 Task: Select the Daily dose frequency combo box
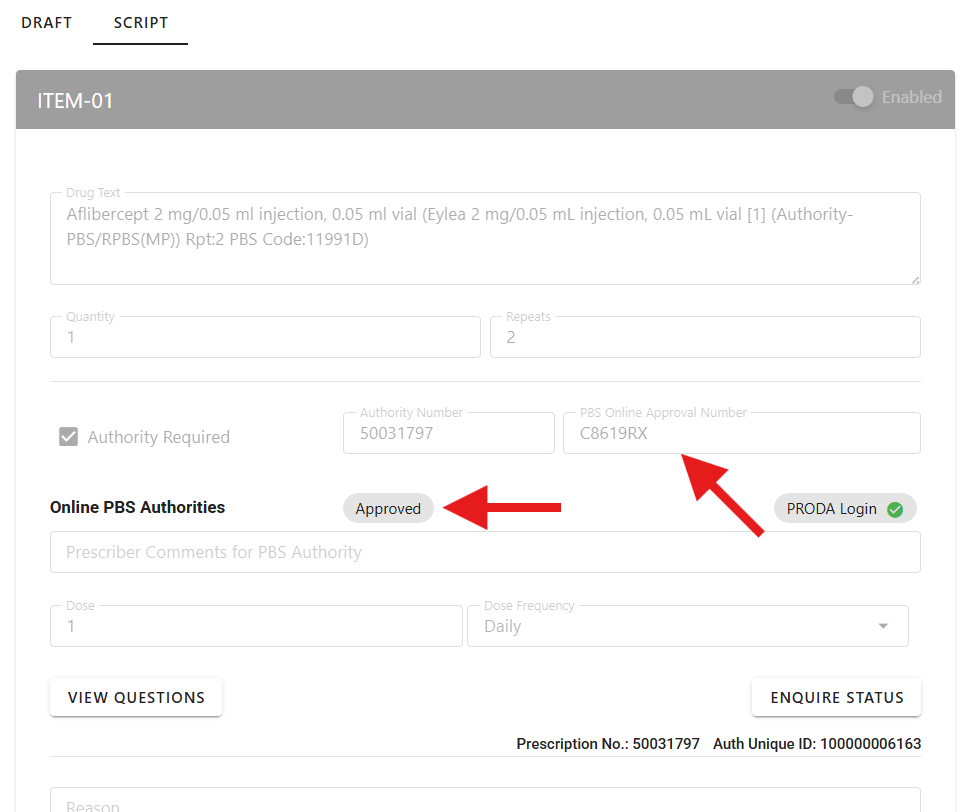670,626
